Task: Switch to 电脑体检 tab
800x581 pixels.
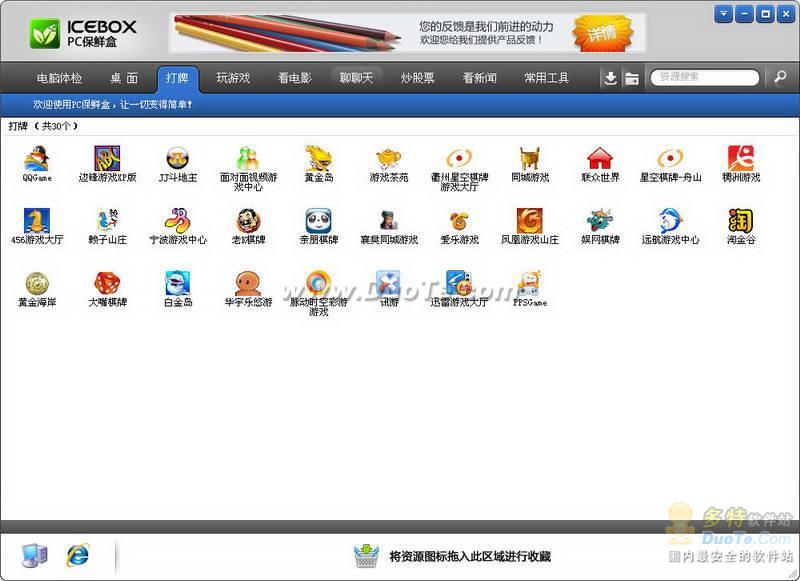Action: [59, 78]
